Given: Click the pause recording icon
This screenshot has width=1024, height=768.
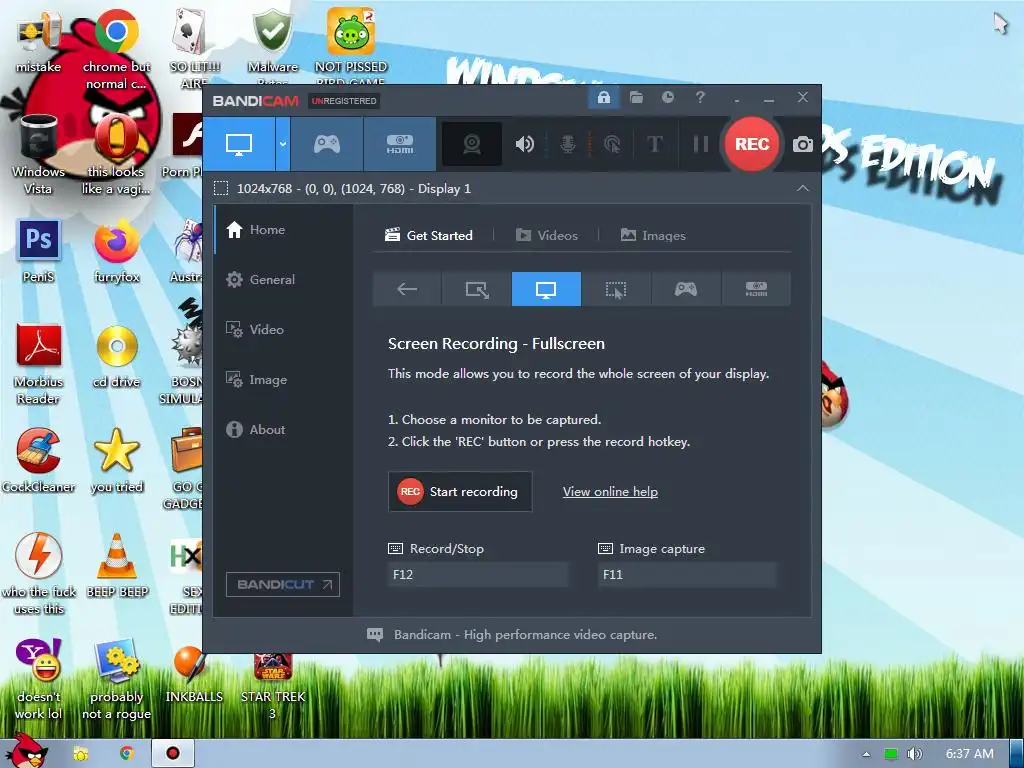Looking at the screenshot, I should pos(701,144).
